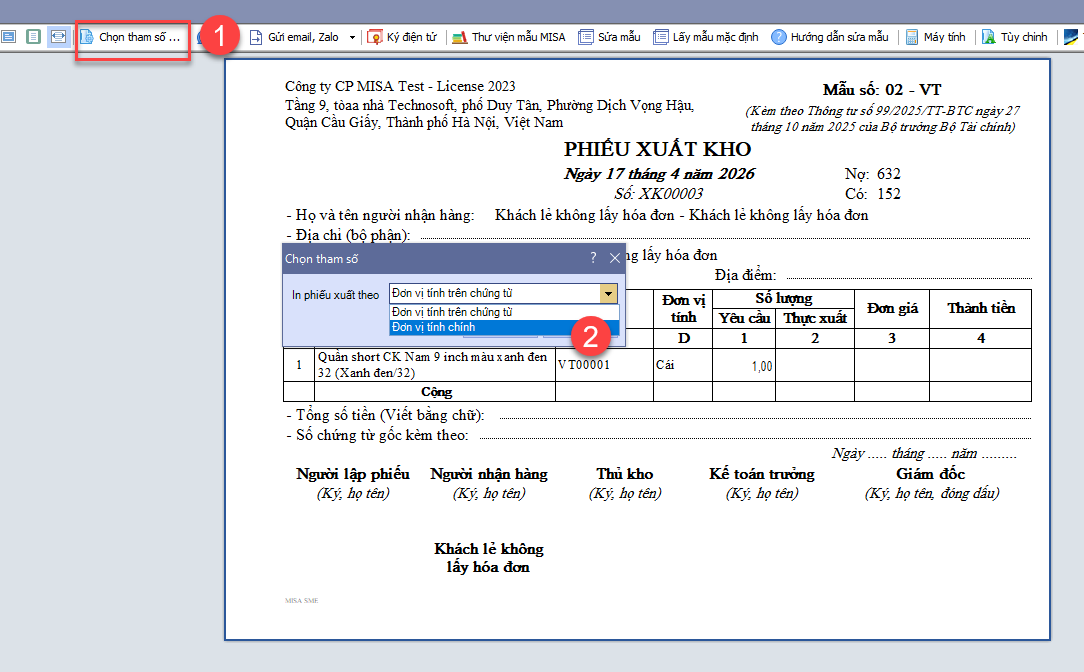Image resolution: width=1084 pixels, height=672 pixels.
Task: Open the "Tùy chỉnh" customization option
Action: (x=1014, y=37)
